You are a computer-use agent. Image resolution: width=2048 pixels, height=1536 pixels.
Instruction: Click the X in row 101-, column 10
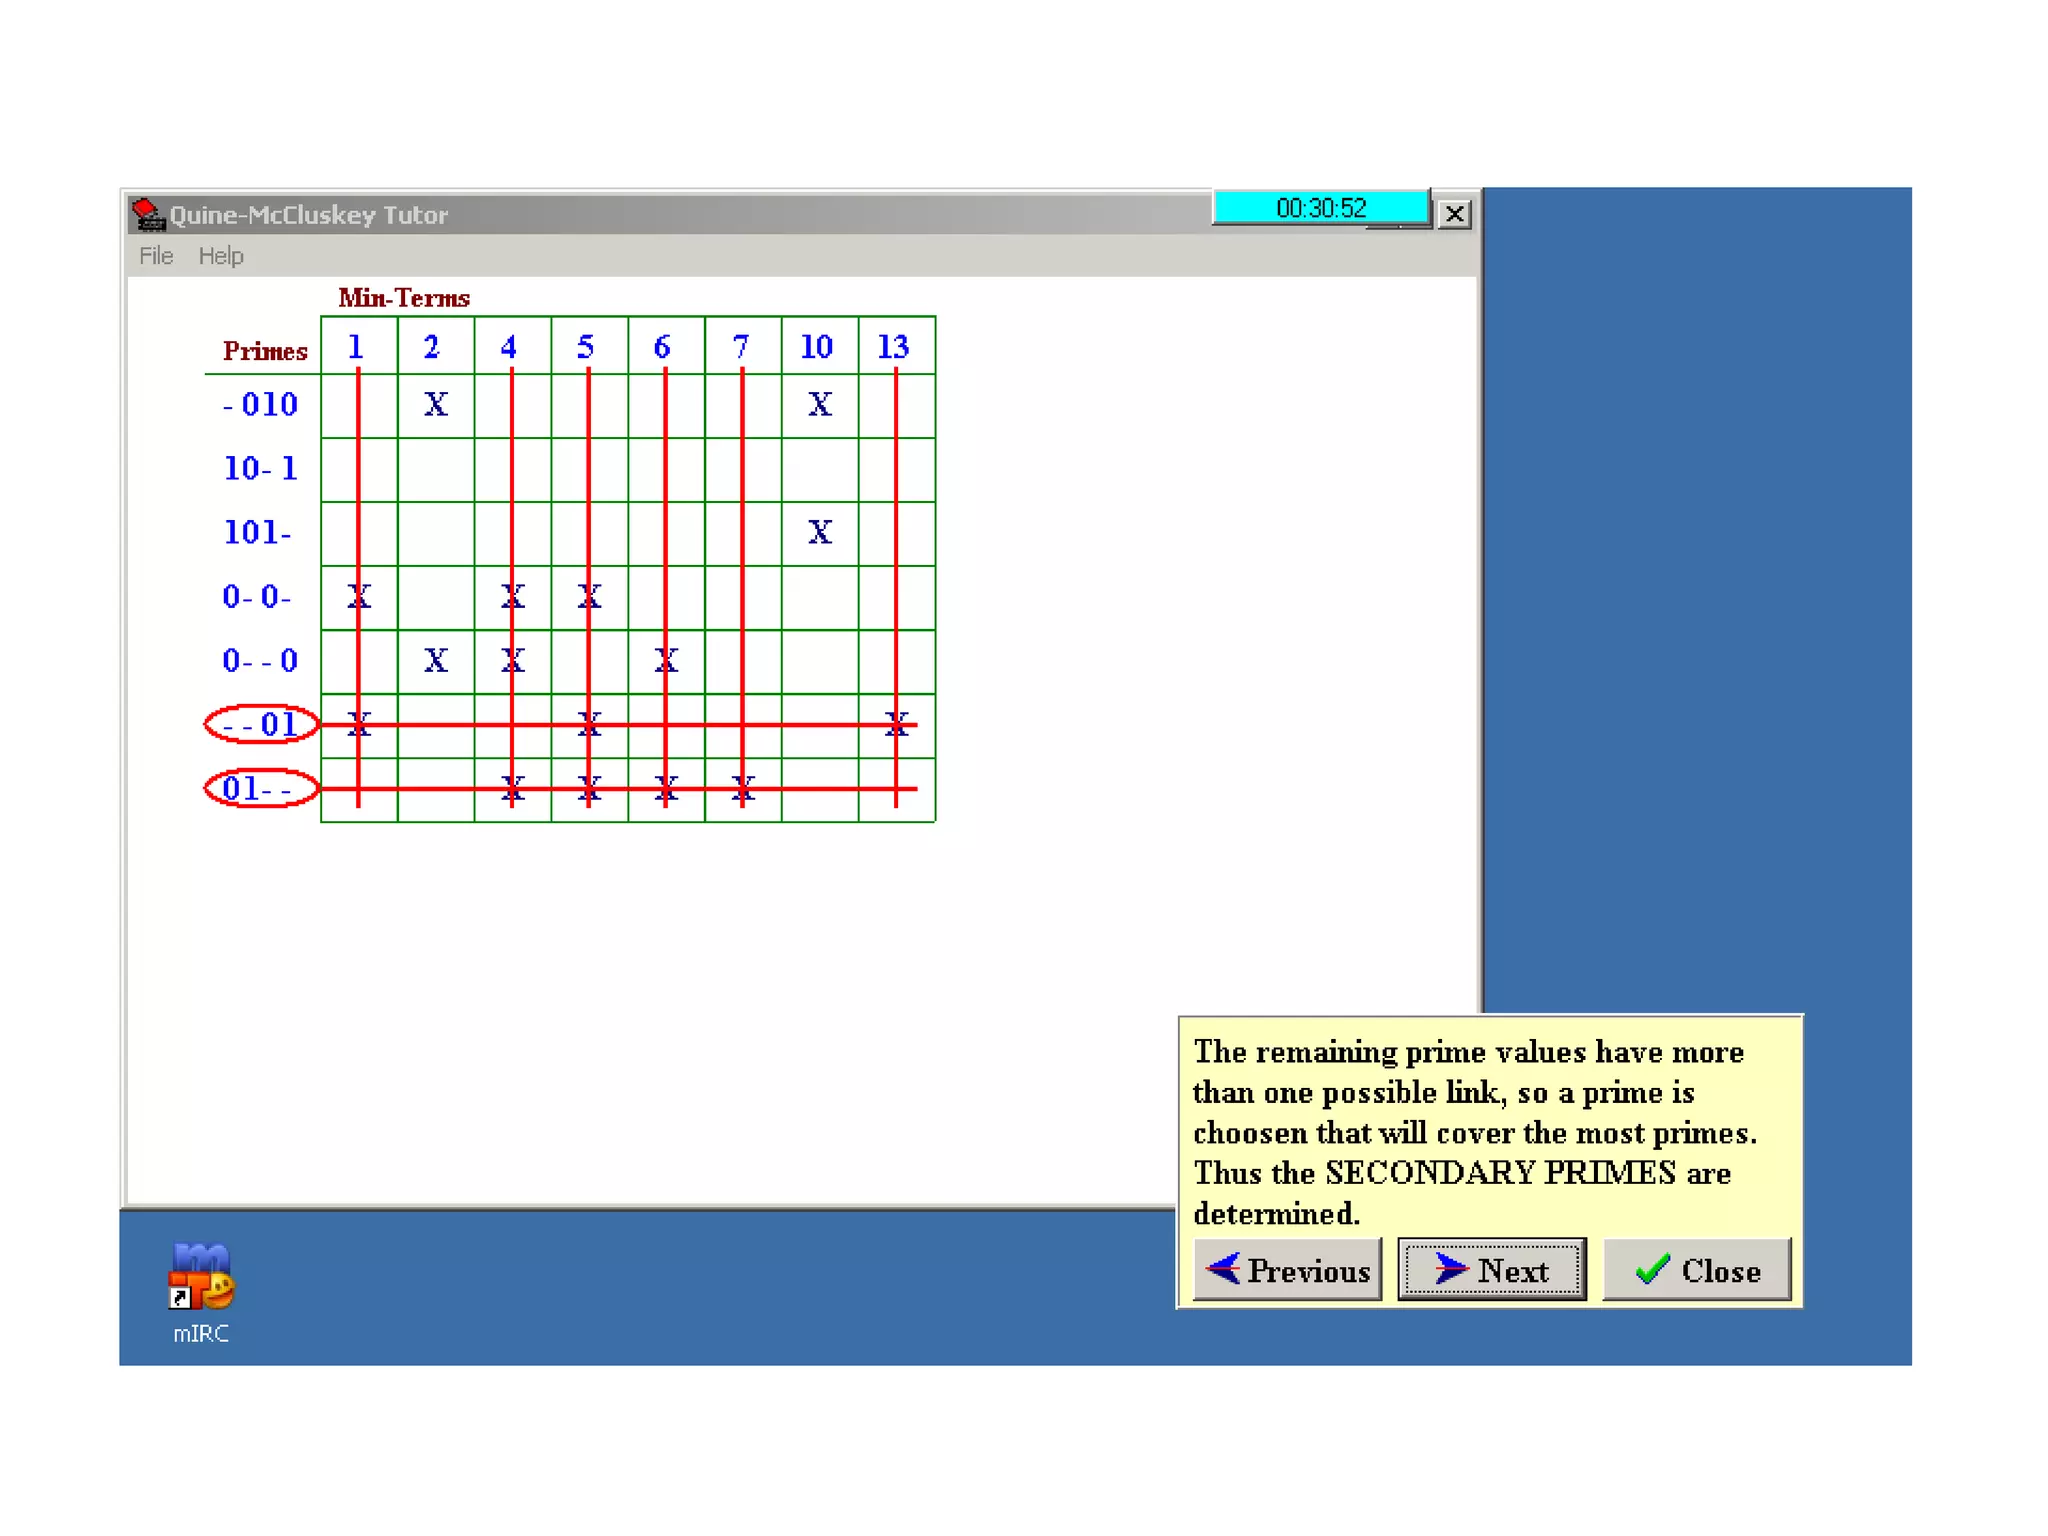click(x=819, y=532)
